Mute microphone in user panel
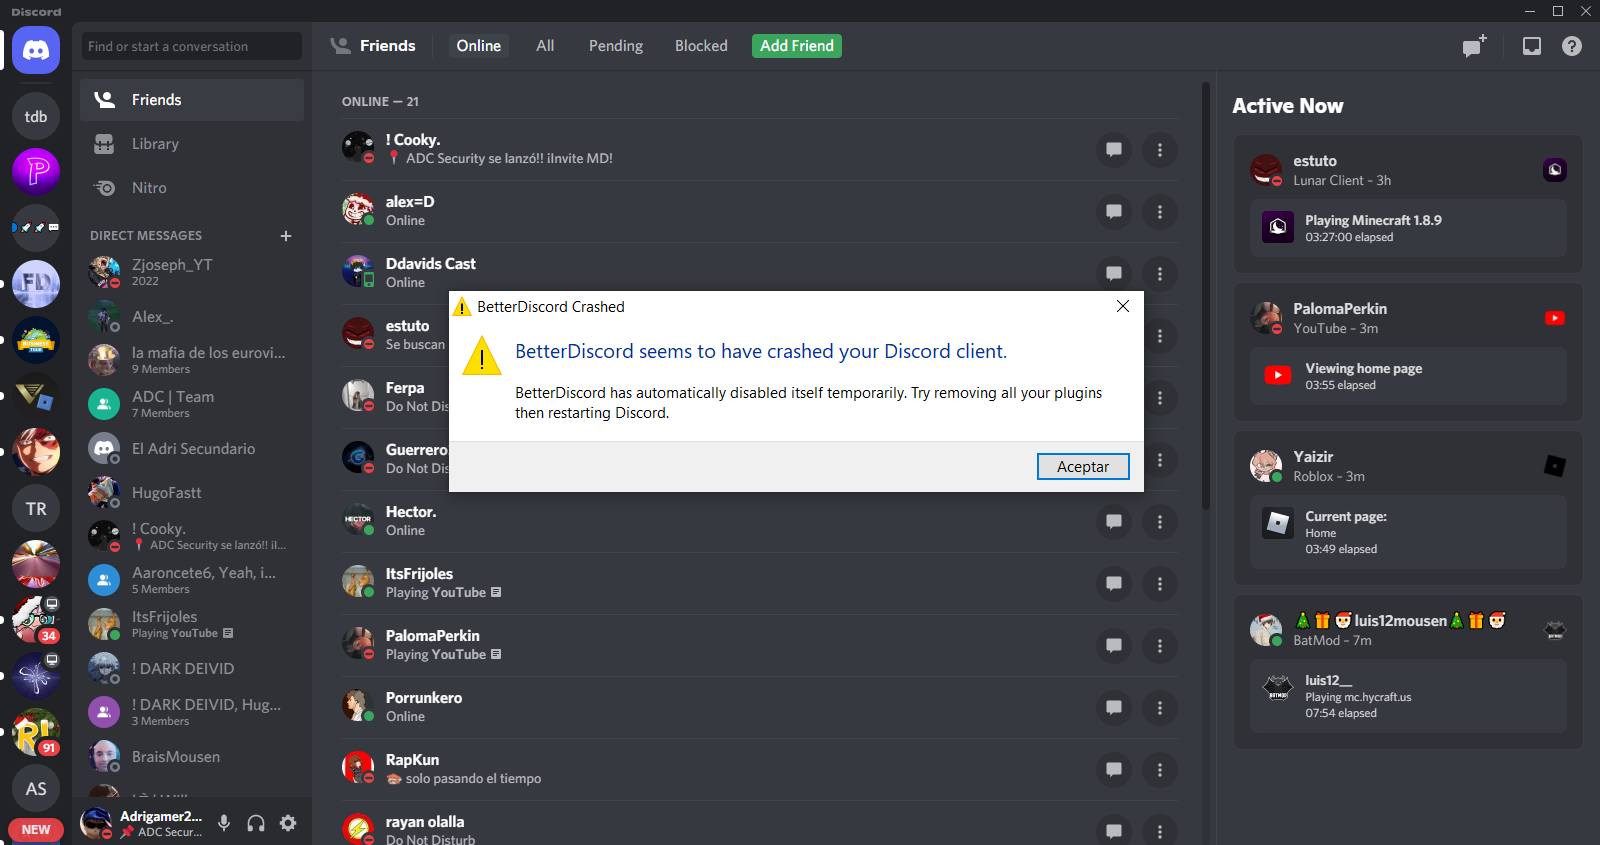This screenshot has height=845, width=1600. (224, 823)
